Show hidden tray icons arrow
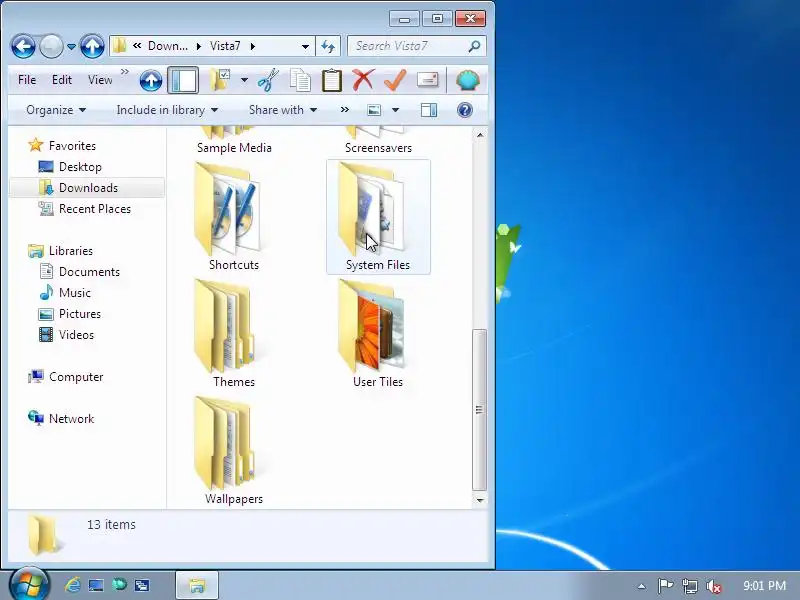The height and width of the screenshot is (600, 800). [641, 586]
